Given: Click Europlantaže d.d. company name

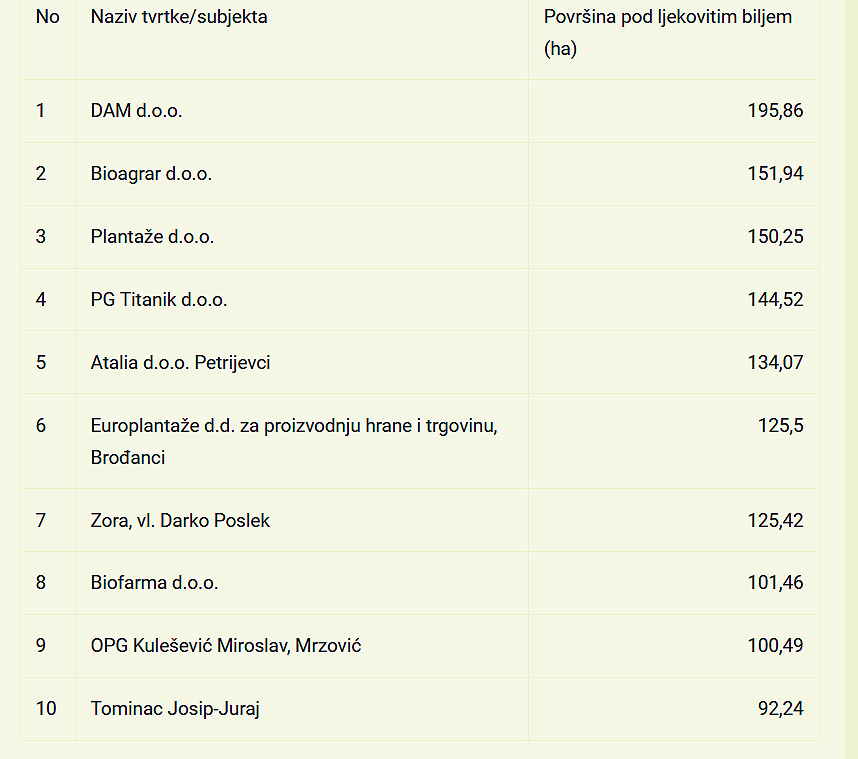Looking at the screenshot, I should (x=294, y=441).
